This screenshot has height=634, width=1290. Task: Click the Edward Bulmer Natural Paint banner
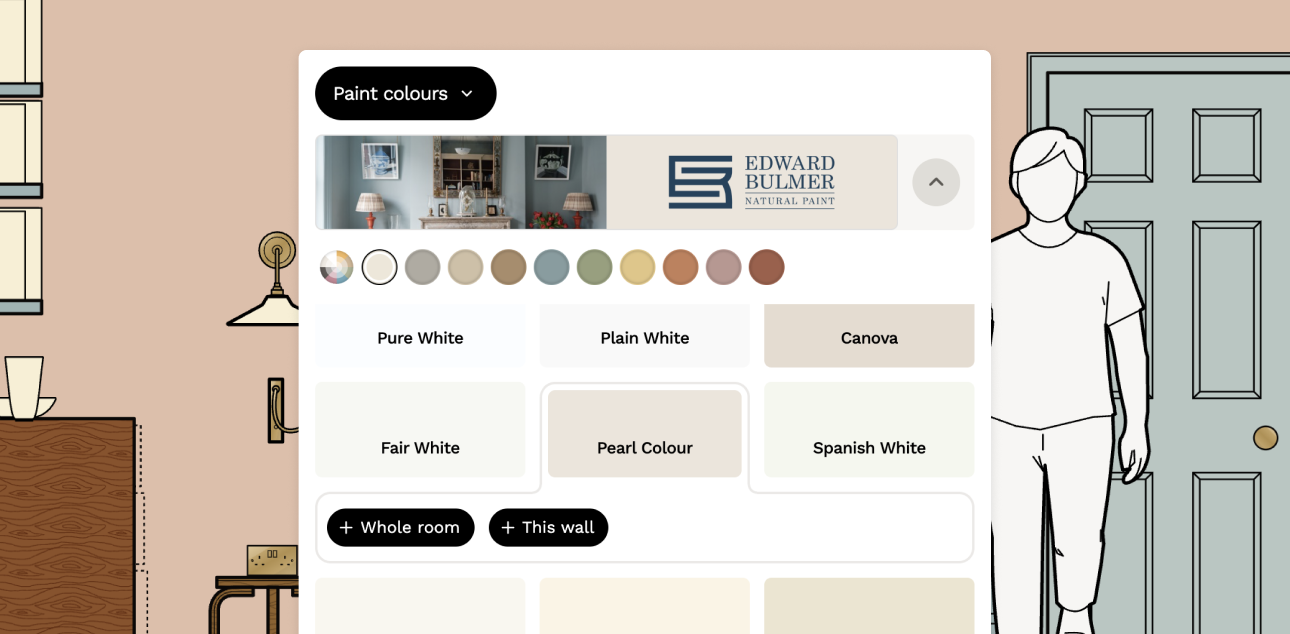pos(606,182)
